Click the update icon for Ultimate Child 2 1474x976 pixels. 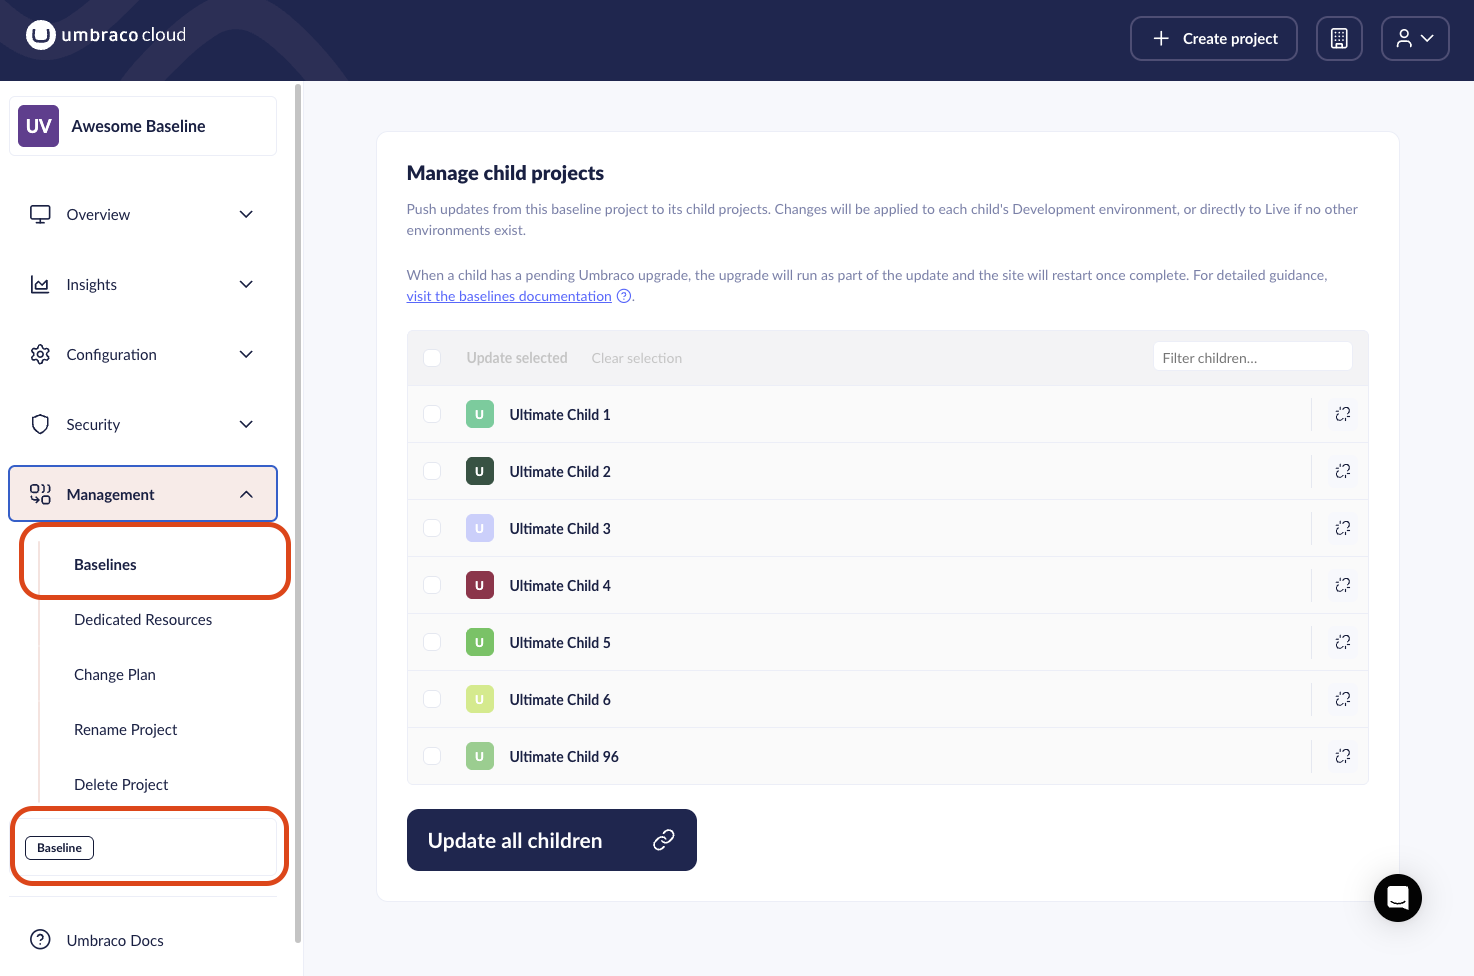1343,471
